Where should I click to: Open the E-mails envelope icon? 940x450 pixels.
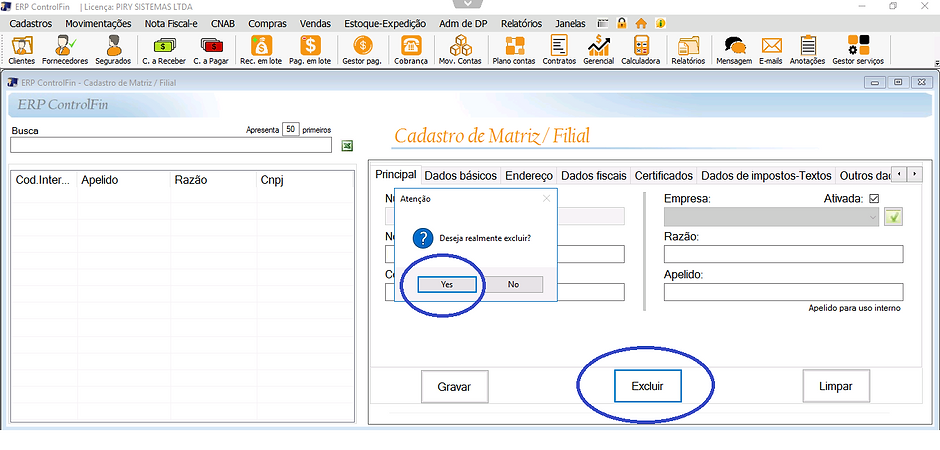771,50
